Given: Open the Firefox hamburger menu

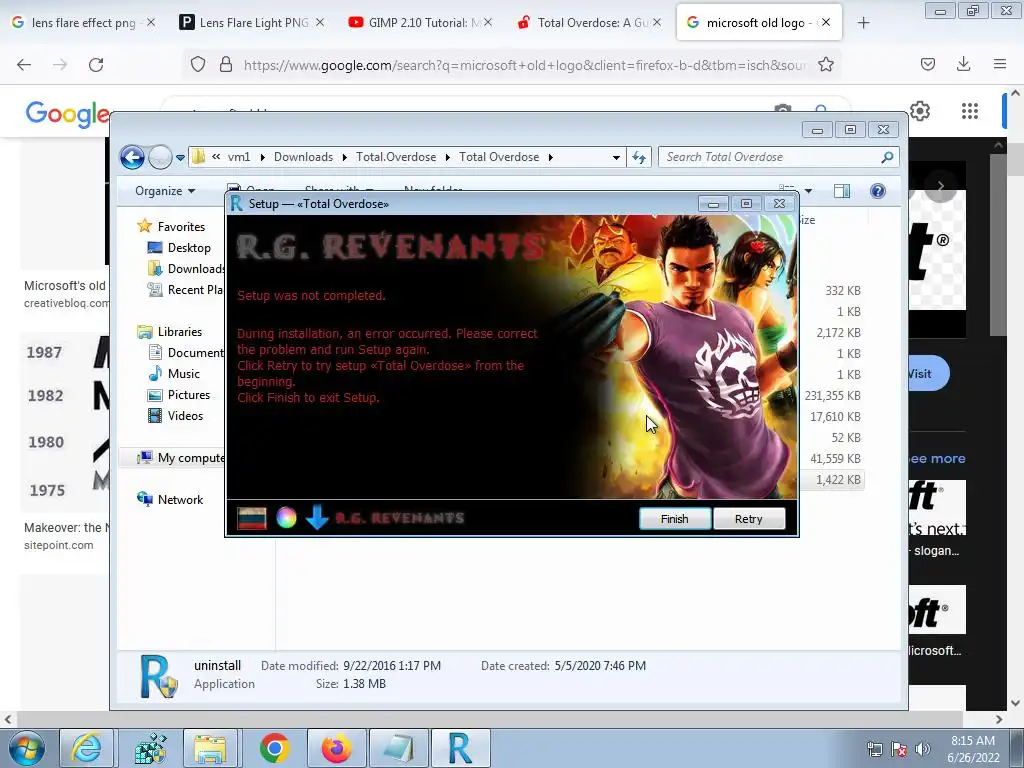Looking at the screenshot, I should [999, 64].
